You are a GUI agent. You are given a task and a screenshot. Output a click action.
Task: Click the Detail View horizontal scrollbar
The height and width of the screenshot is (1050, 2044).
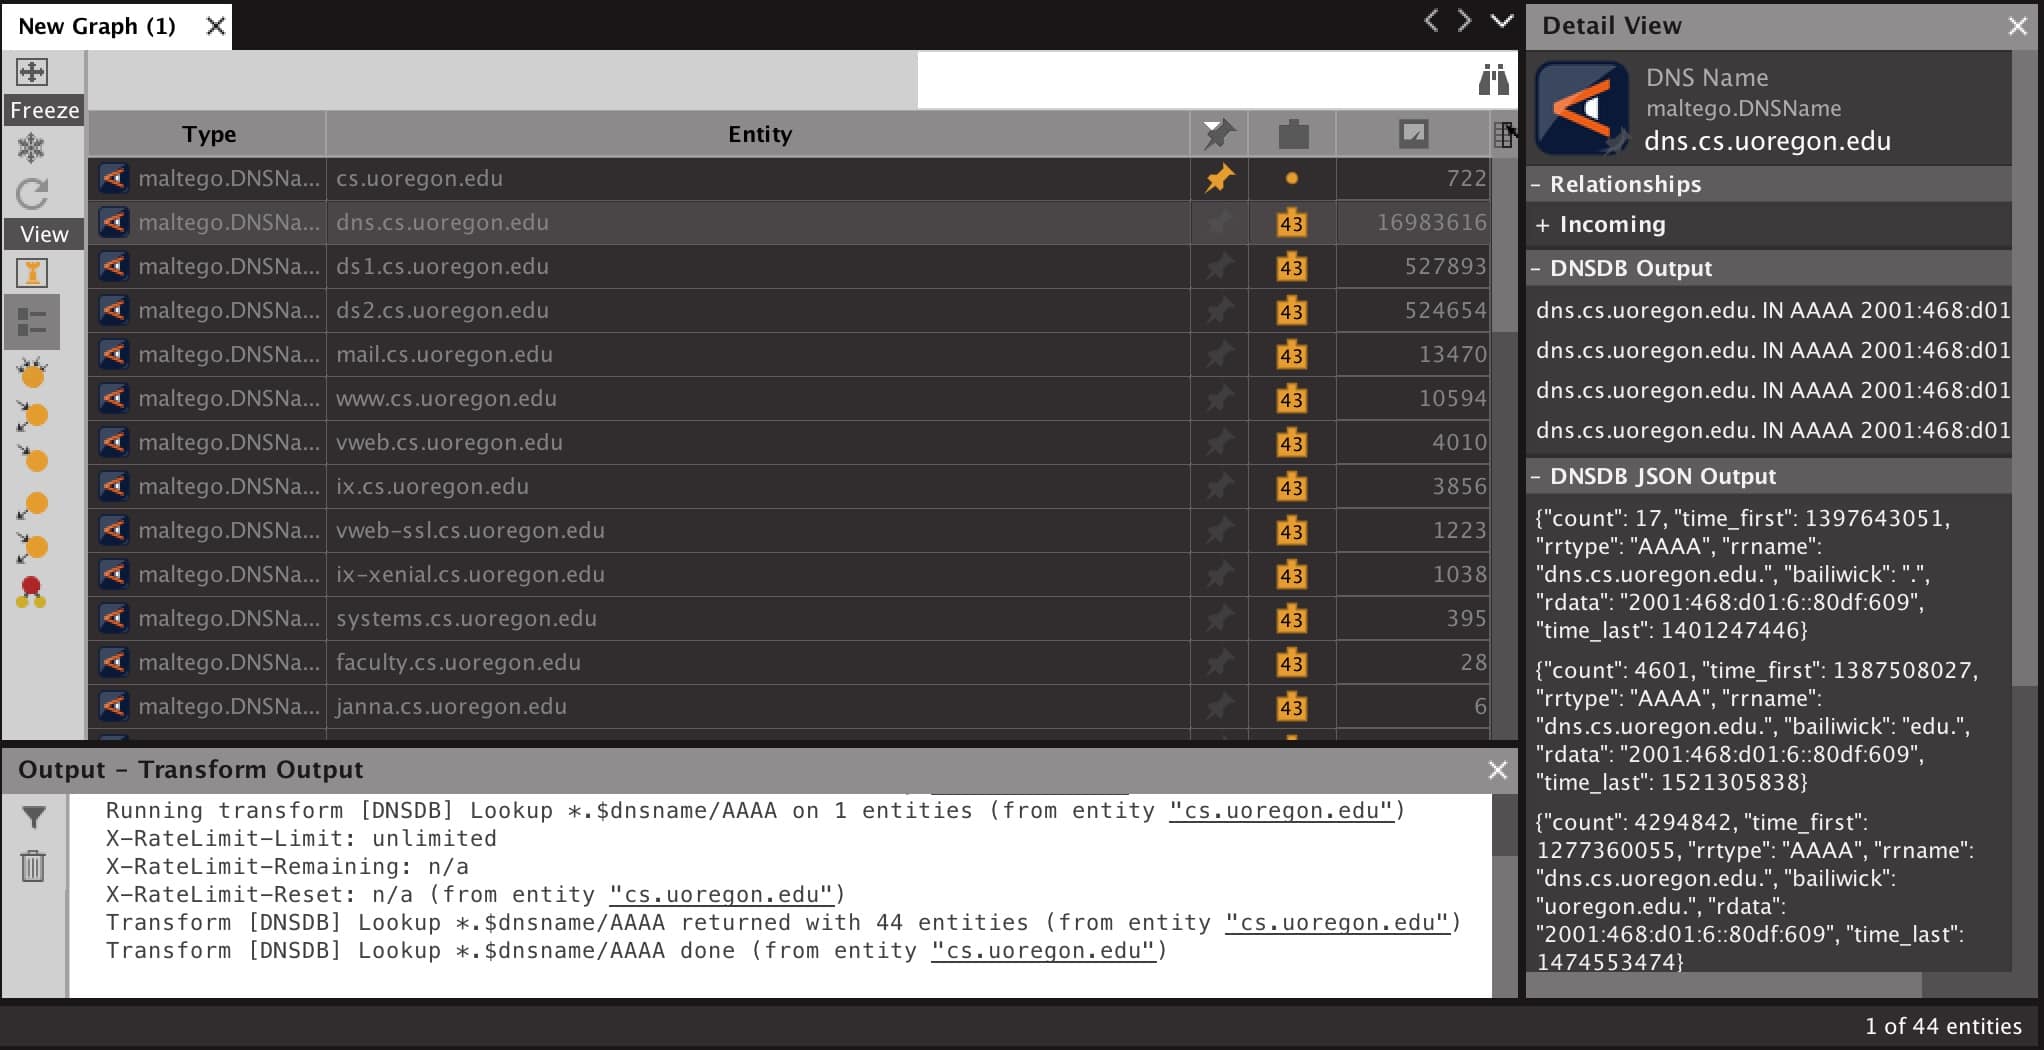click(x=1724, y=985)
